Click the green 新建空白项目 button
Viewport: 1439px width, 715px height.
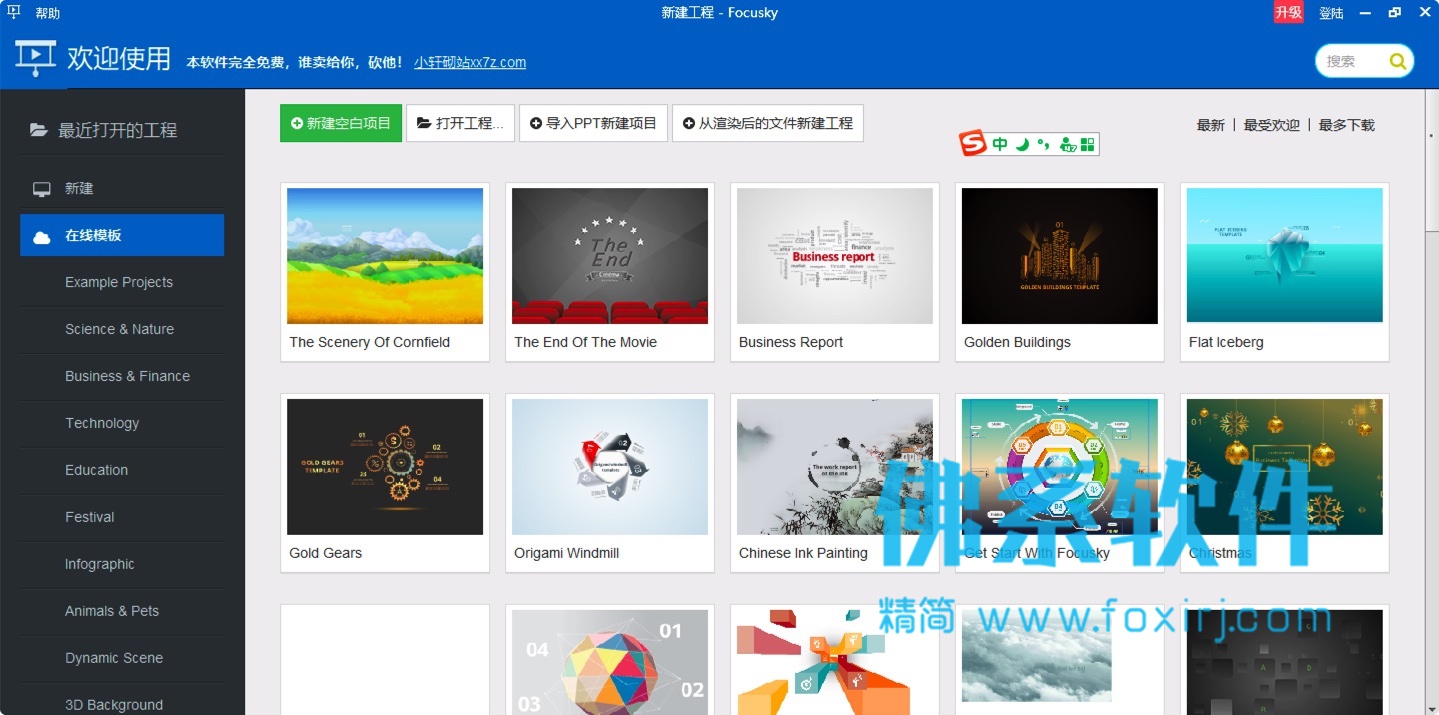pos(341,123)
